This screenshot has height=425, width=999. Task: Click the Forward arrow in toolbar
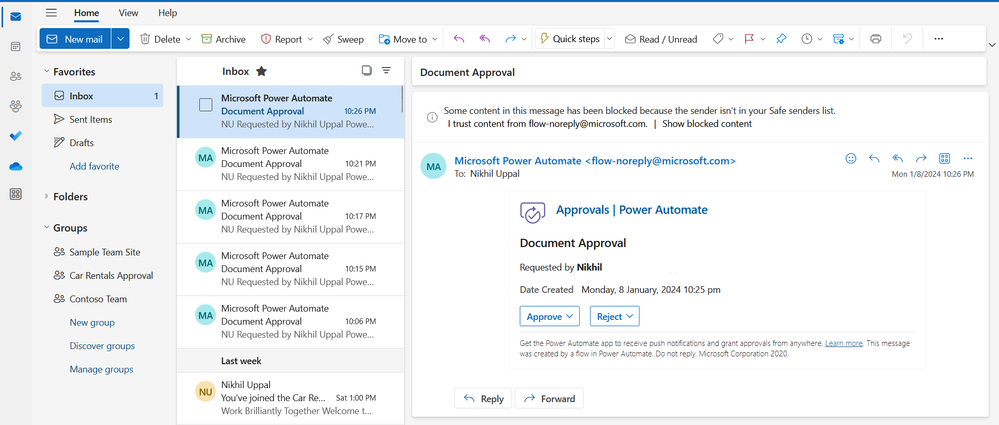click(x=510, y=39)
